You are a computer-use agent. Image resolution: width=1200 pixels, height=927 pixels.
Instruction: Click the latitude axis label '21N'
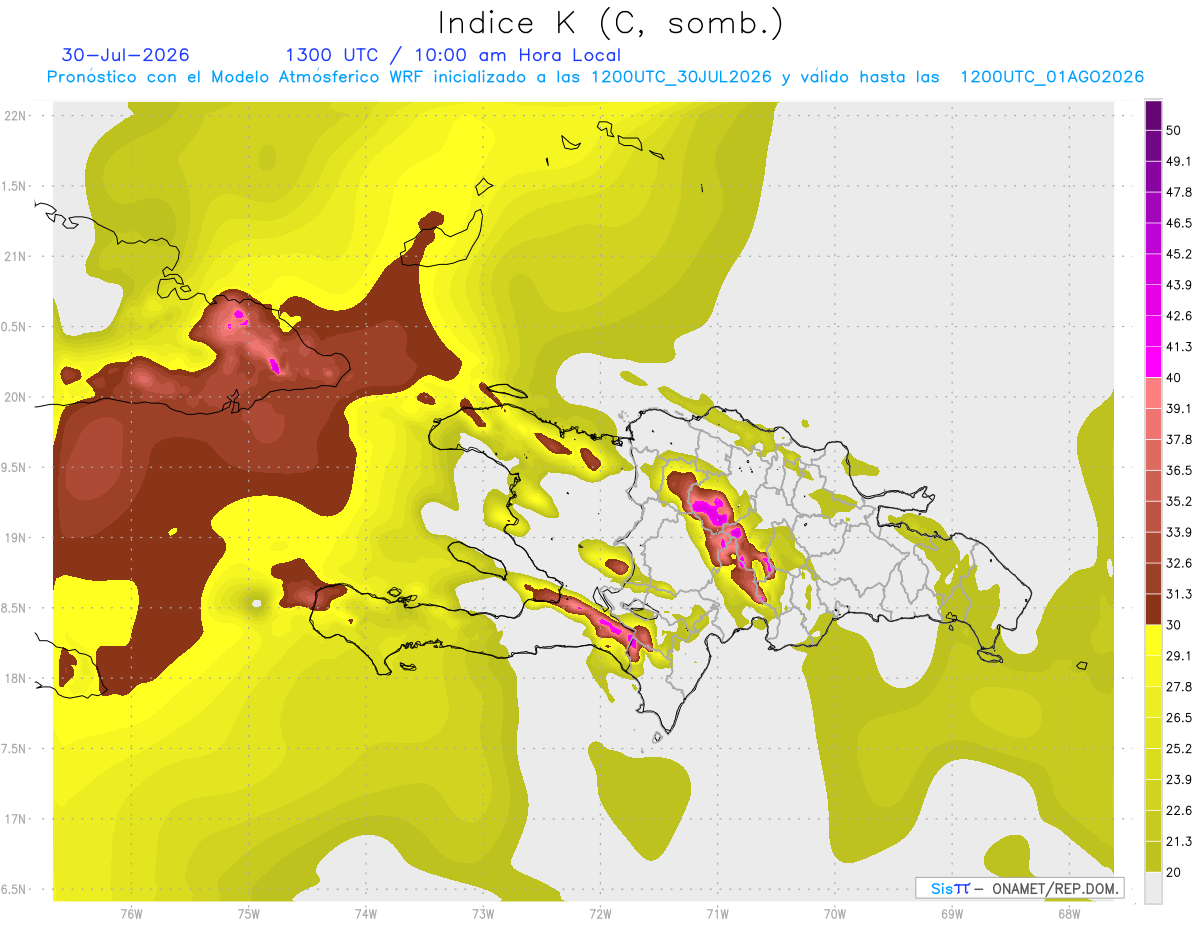point(16,256)
